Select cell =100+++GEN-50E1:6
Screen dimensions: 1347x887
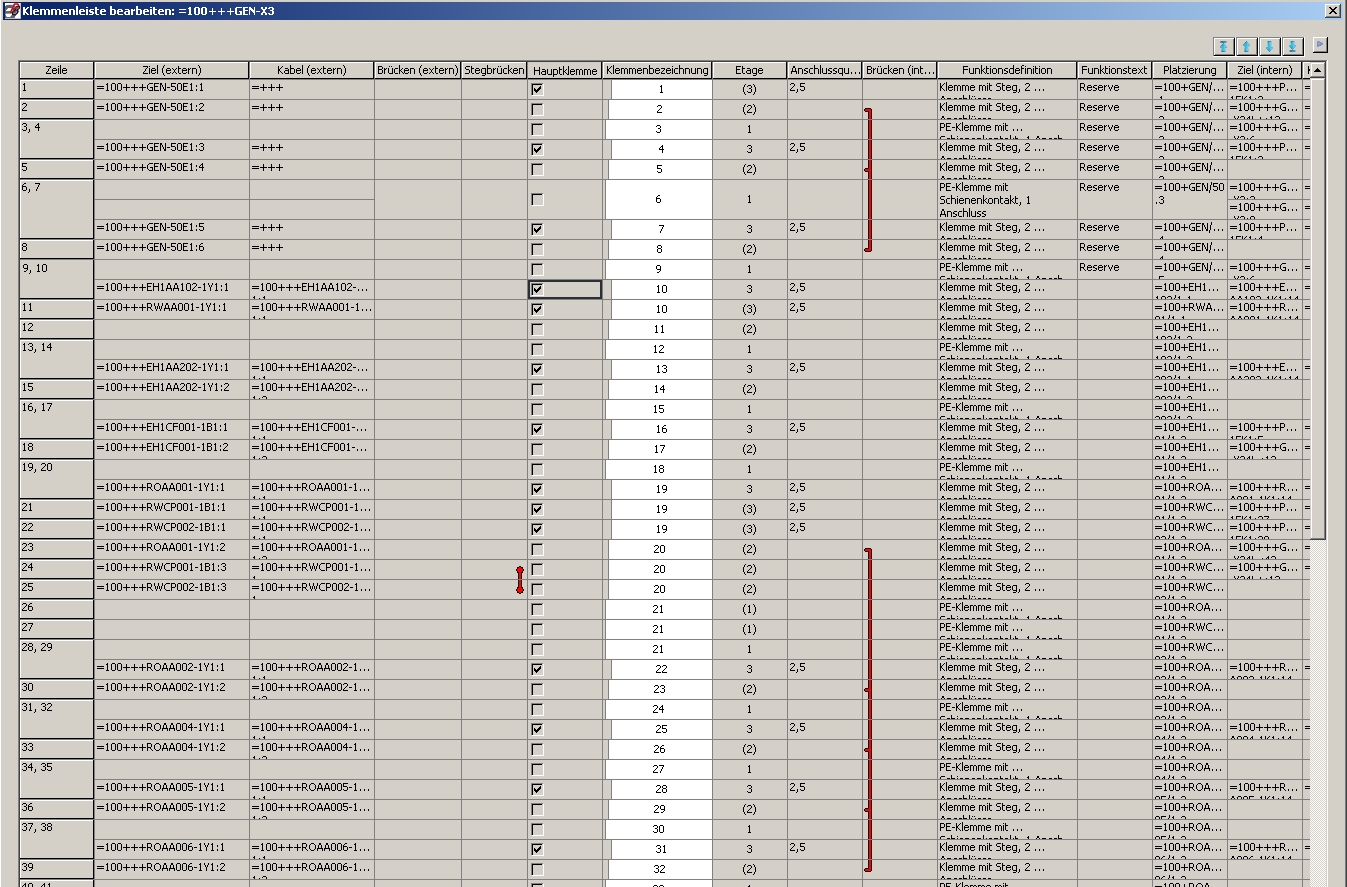tap(171, 250)
